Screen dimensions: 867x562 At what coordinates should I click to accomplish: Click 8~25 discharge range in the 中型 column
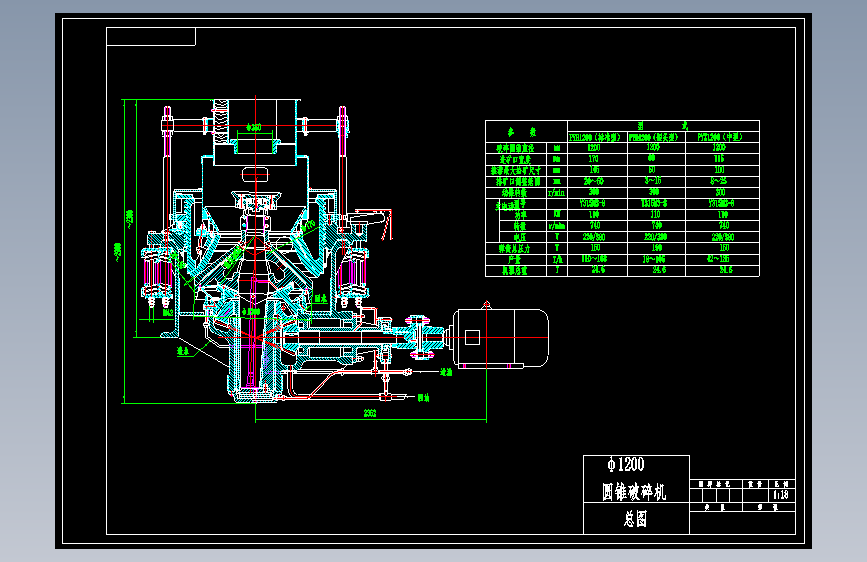pyautogui.click(x=719, y=181)
